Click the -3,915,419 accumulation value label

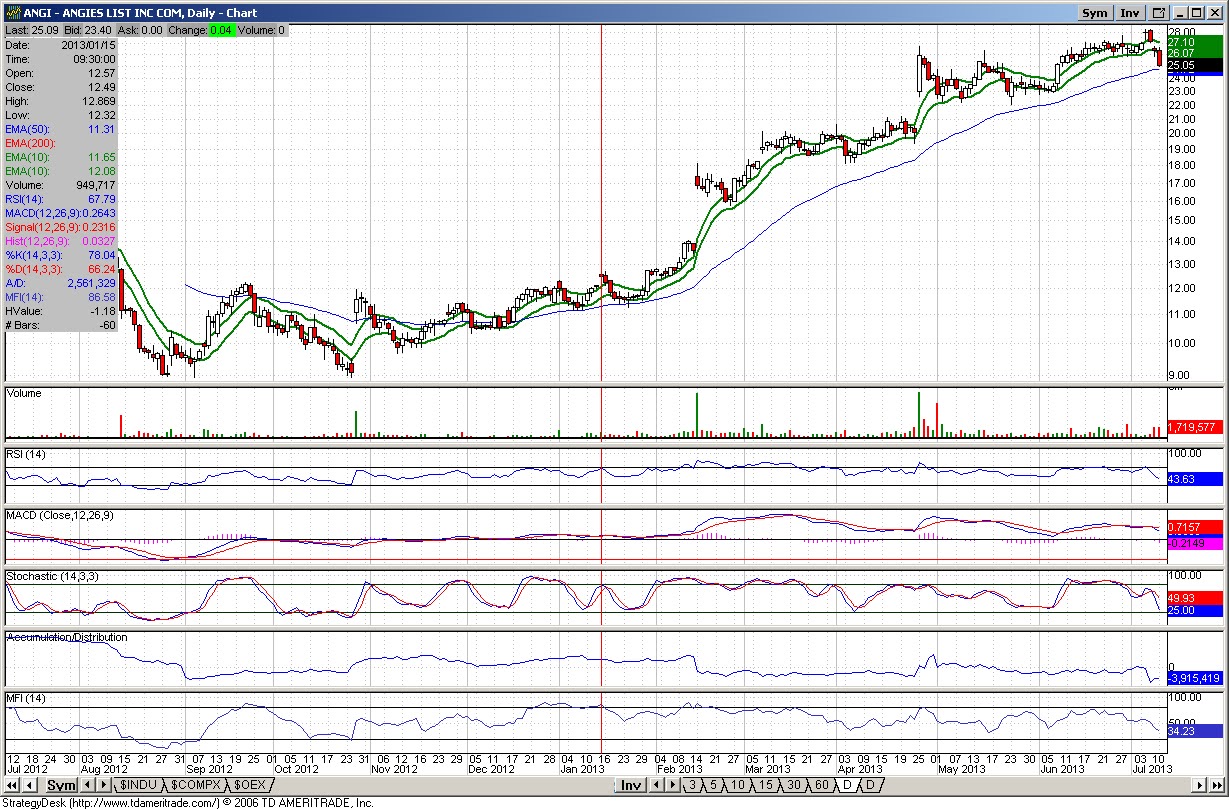[x=1195, y=678]
